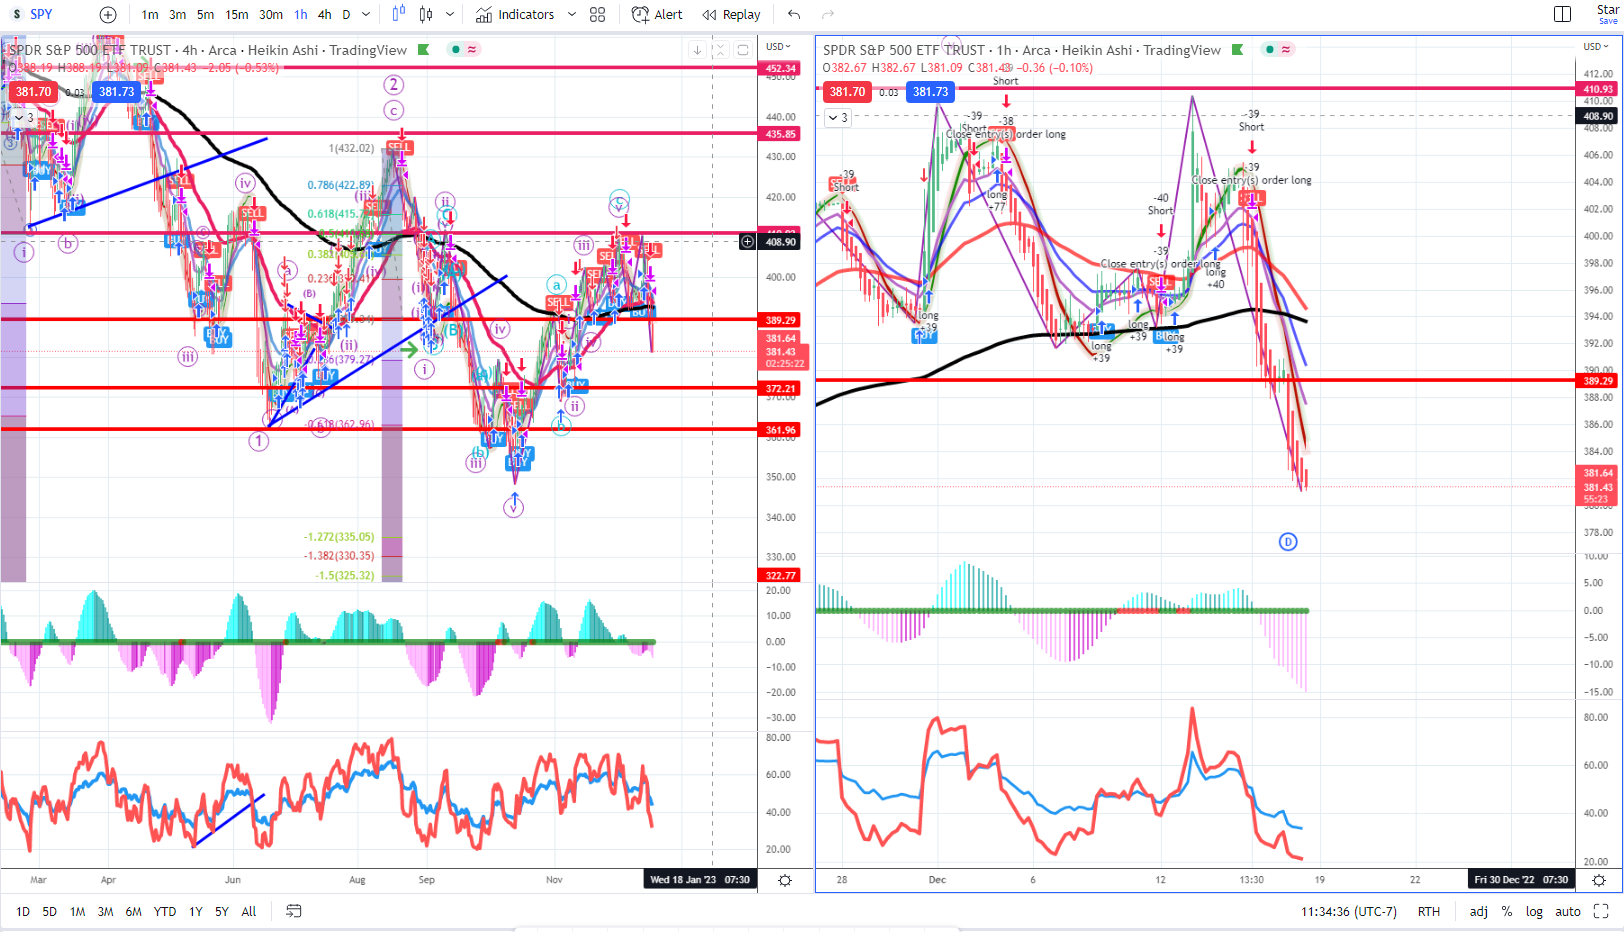The image size is (1624, 932).
Task: Open time axis settings gear on 4h chart
Action: coord(785,880)
